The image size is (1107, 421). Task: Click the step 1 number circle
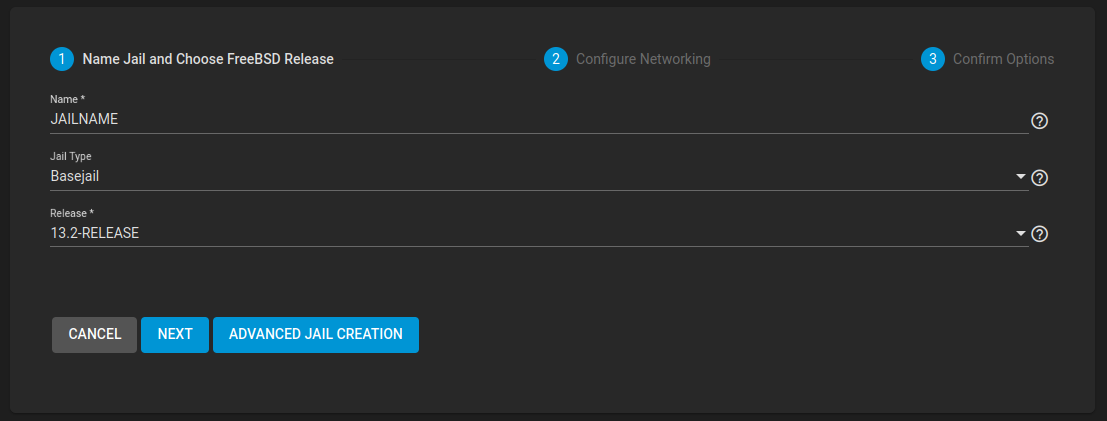point(62,59)
